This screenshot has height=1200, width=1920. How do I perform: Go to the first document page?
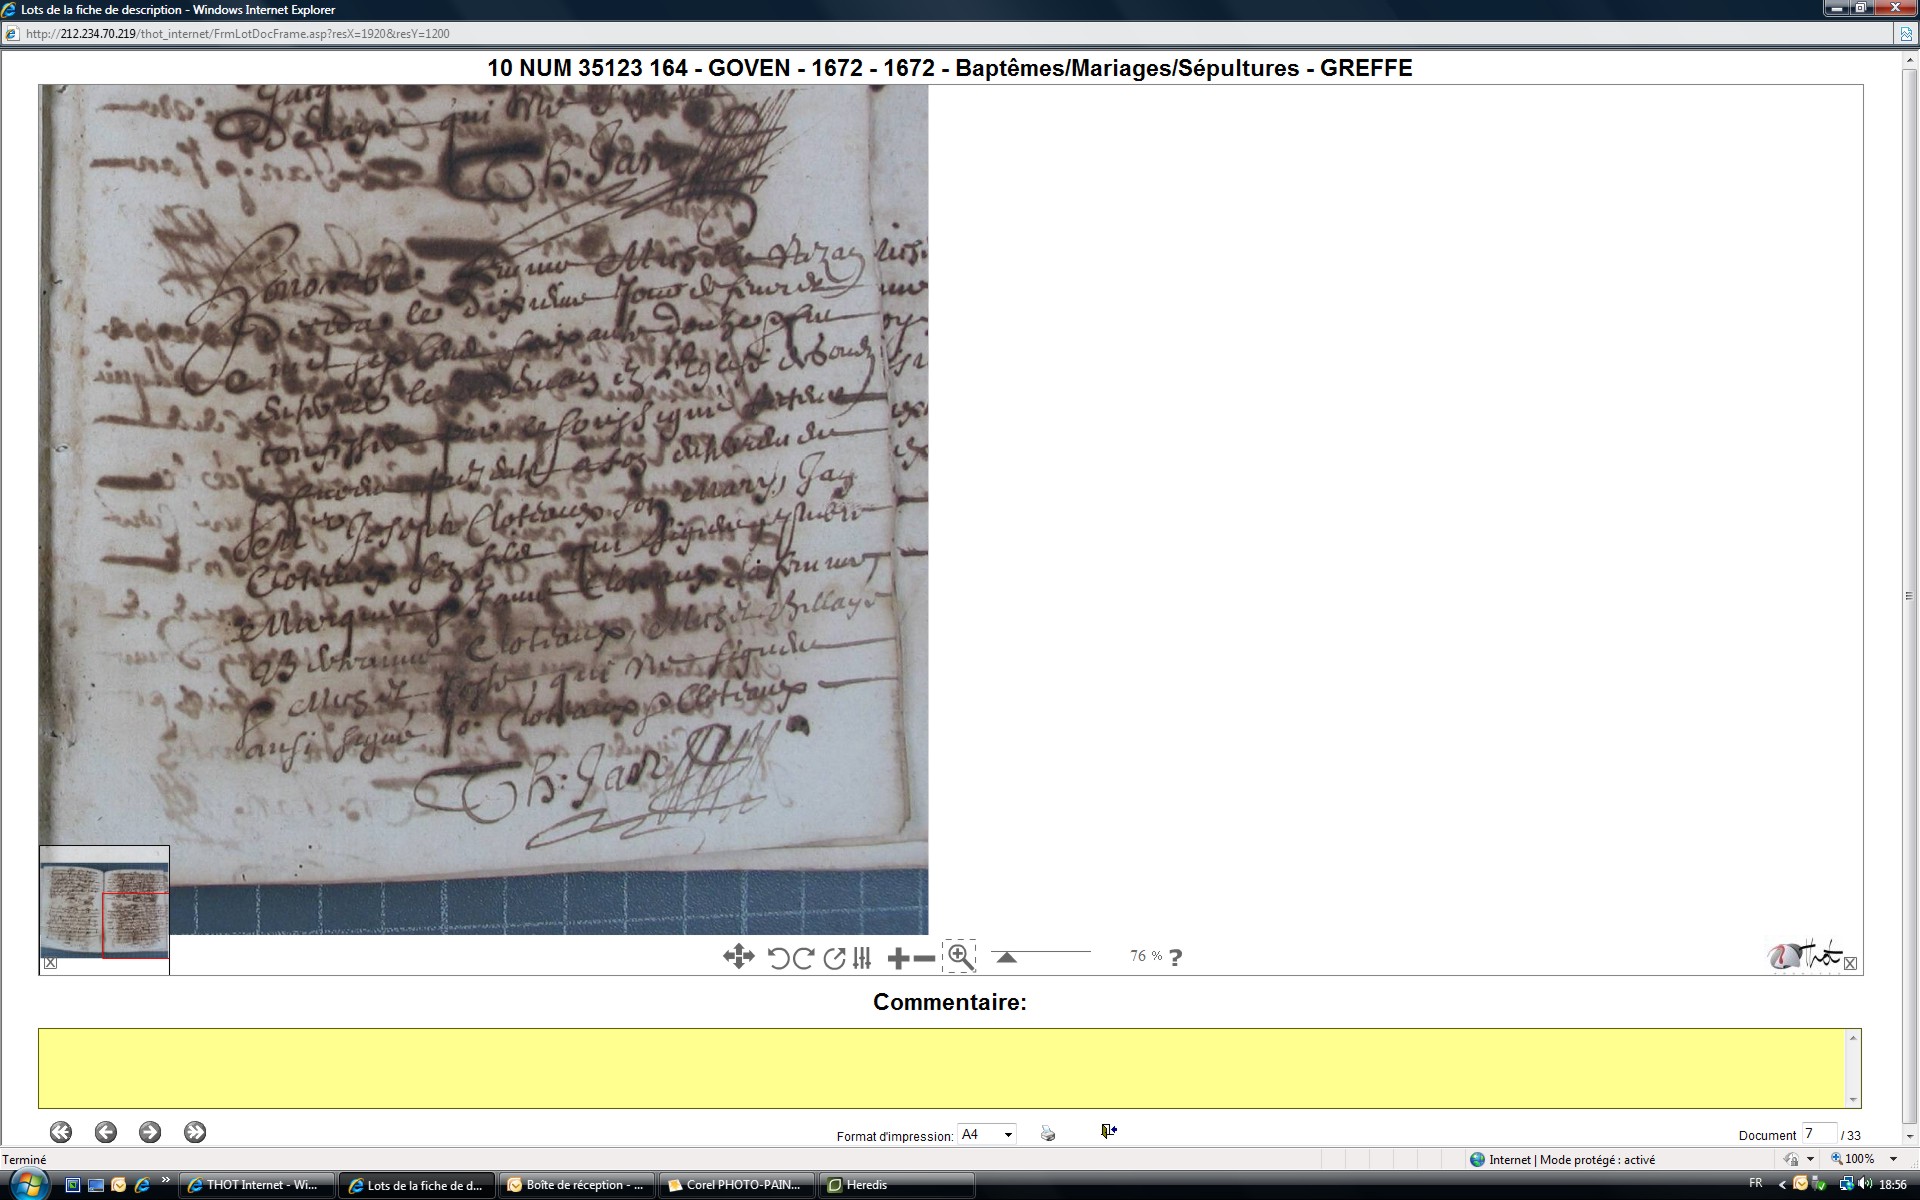[x=61, y=1132]
